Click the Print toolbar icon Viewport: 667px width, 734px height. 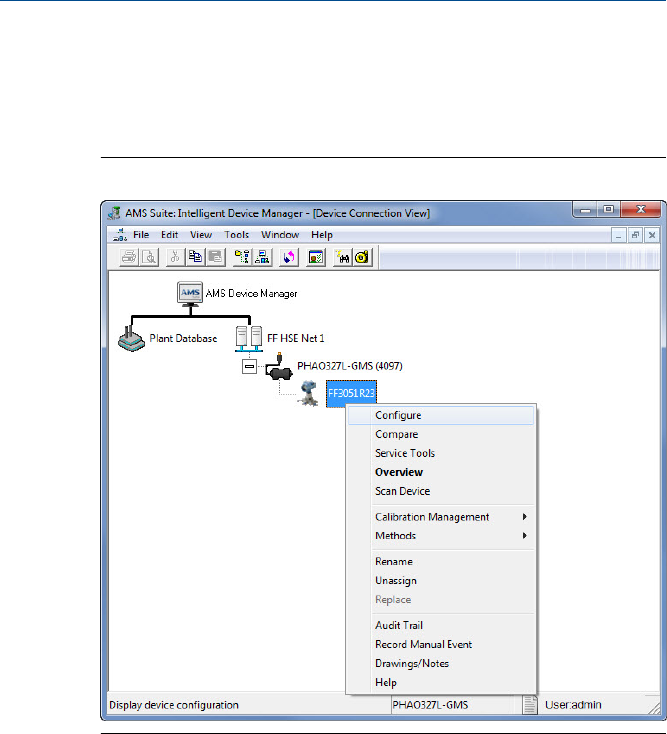(129, 257)
